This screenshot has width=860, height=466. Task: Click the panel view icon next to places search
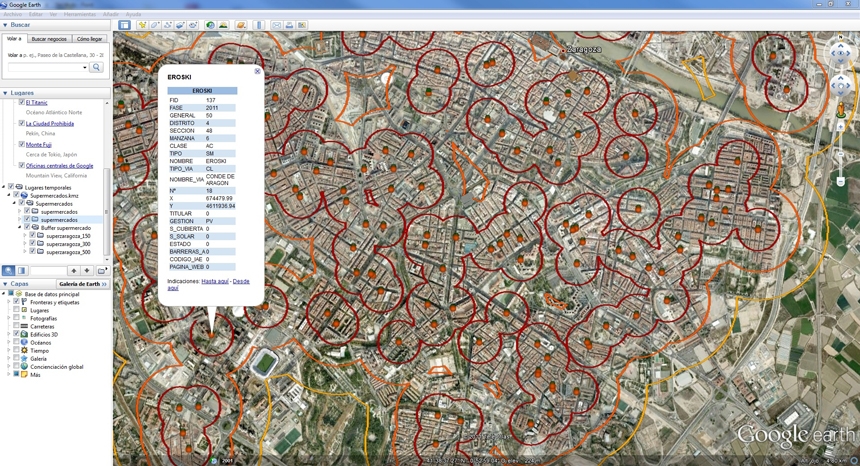pyautogui.click(x=21, y=270)
